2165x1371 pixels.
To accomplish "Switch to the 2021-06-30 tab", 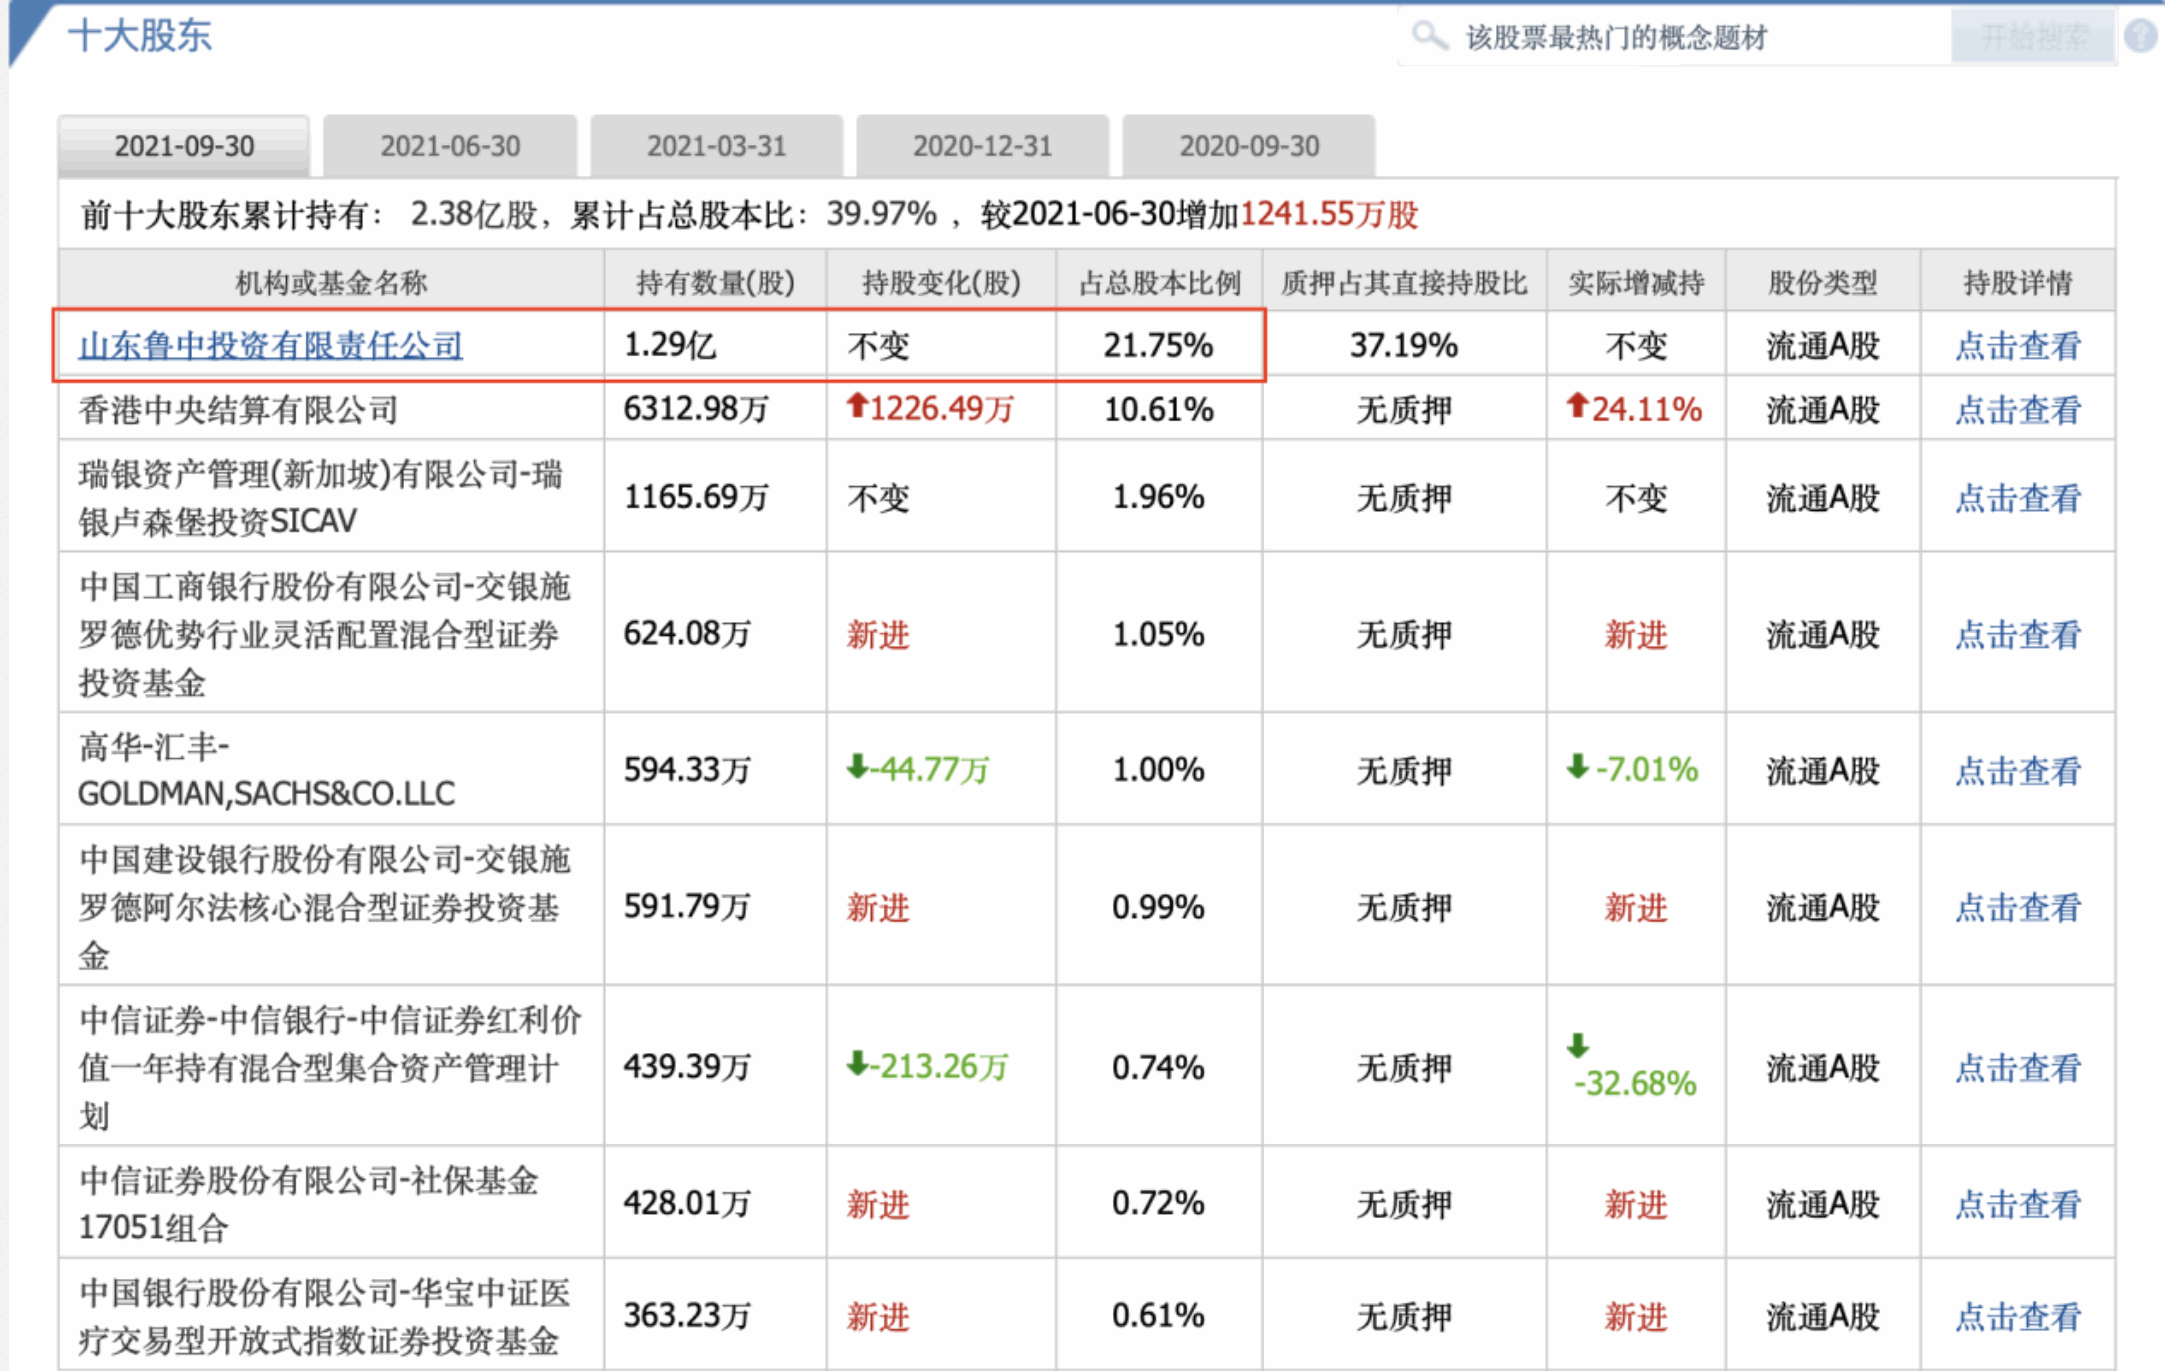I will 450,146.
